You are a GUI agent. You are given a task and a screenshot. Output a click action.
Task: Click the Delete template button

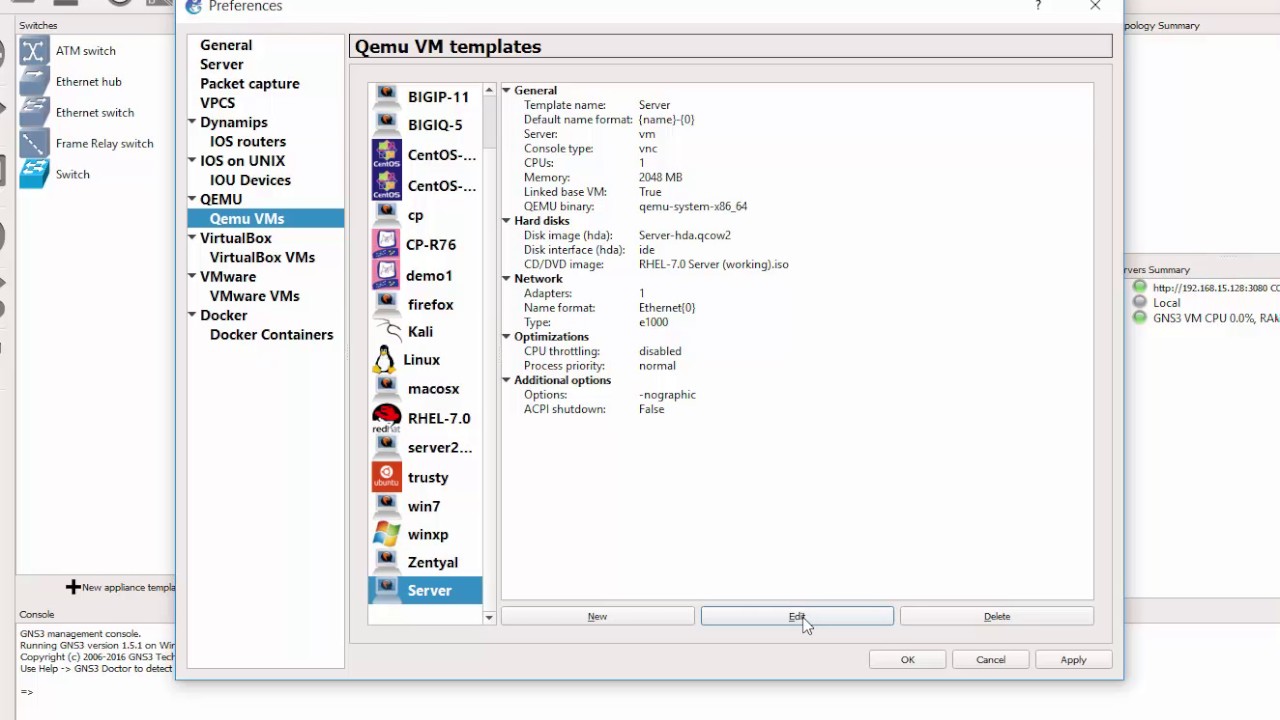pos(997,617)
